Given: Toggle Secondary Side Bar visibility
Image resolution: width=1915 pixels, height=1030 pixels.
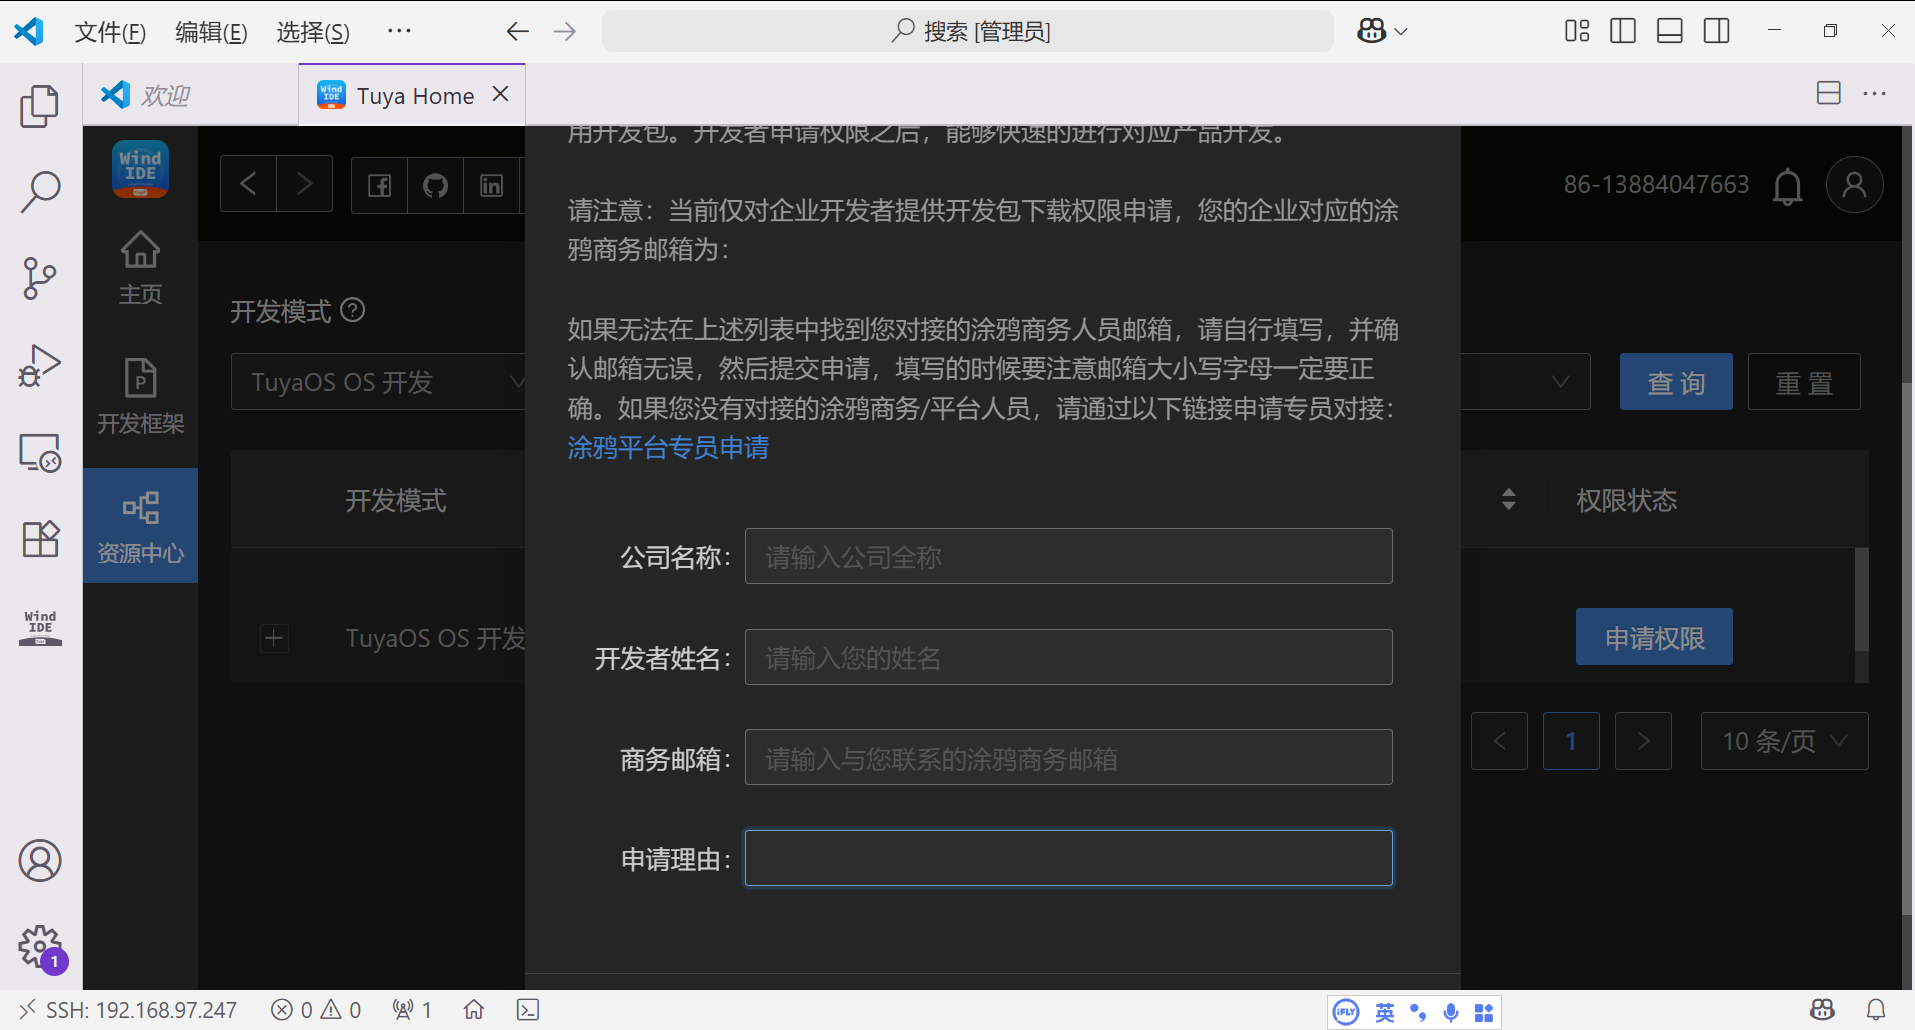Looking at the screenshot, I should 1717,31.
